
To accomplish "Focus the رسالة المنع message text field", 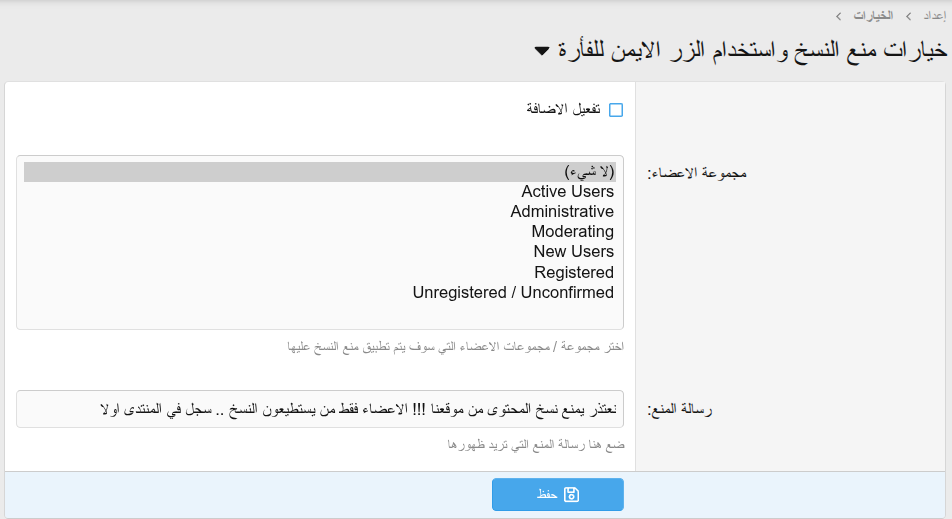I will pyautogui.click(x=320, y=409).
